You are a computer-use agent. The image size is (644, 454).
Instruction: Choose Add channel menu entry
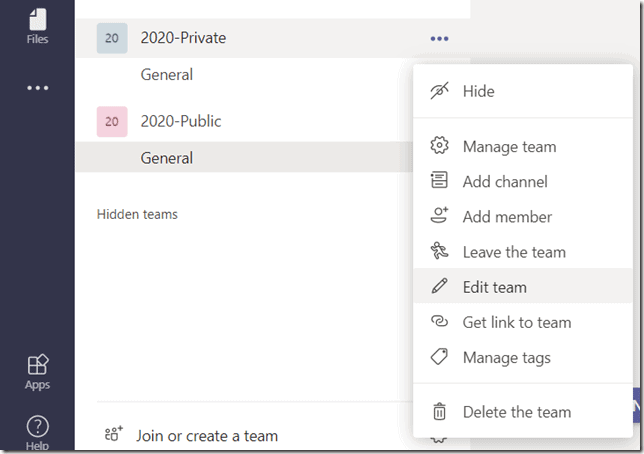tap(523, 182)
